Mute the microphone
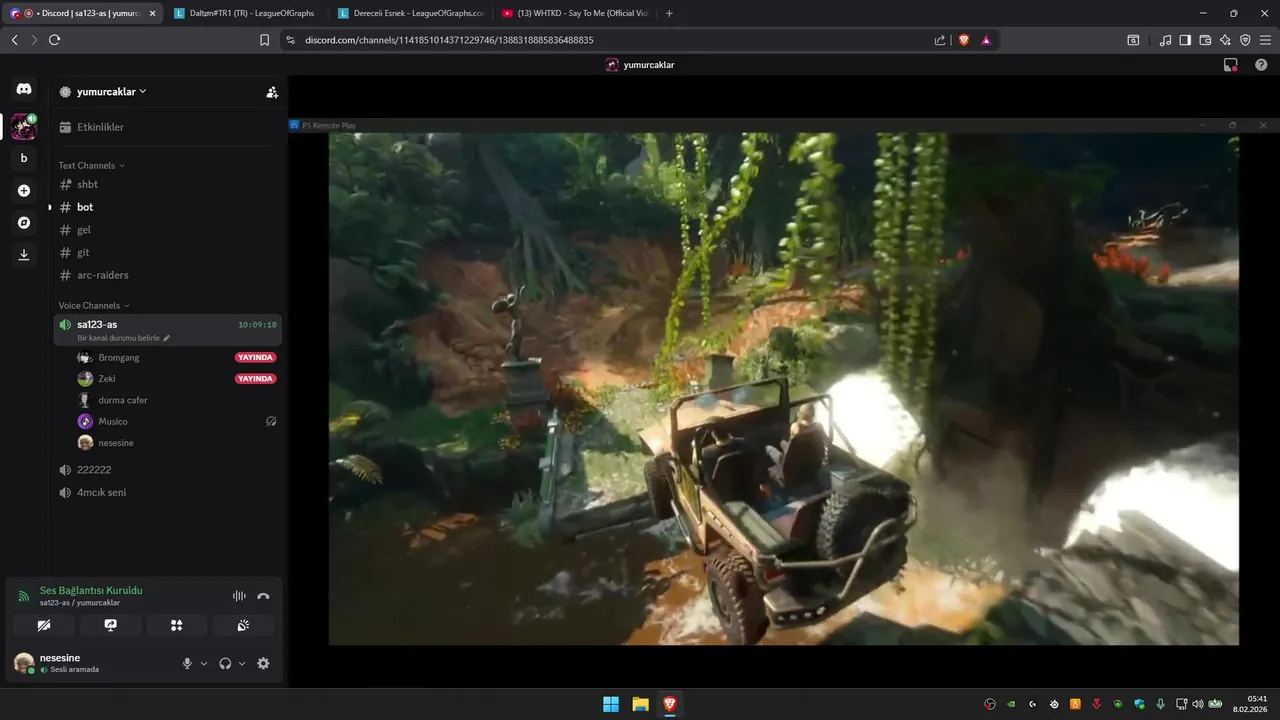Viewport: 1280px width, 720px height. tap(187, 663)
